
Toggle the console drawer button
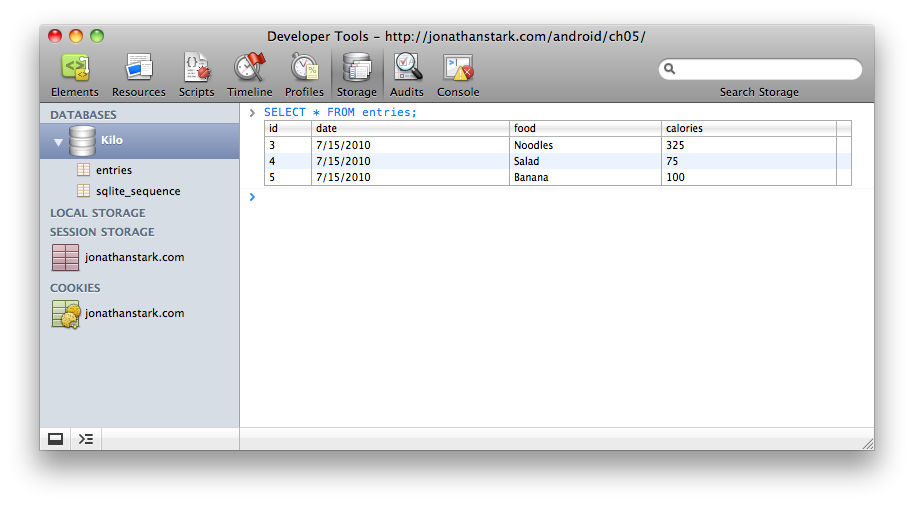(86, 439)
